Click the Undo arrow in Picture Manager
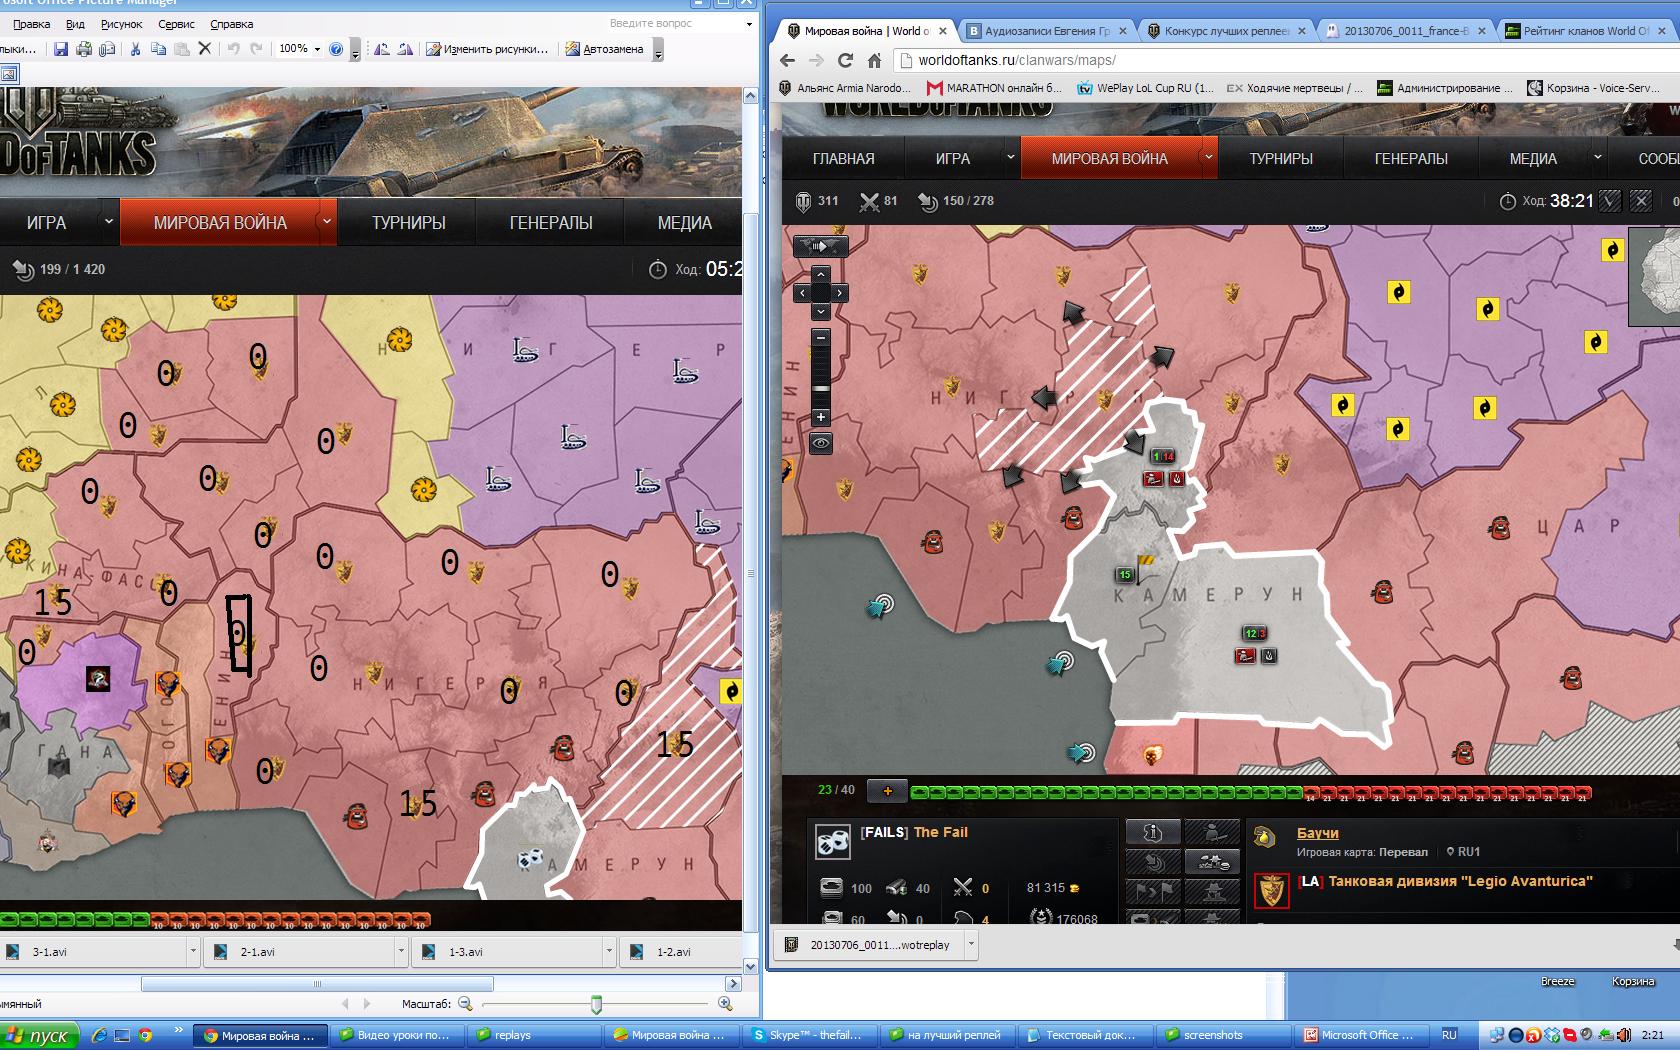The width and height of the screenshot is (1680, 1050). (233, 49)
